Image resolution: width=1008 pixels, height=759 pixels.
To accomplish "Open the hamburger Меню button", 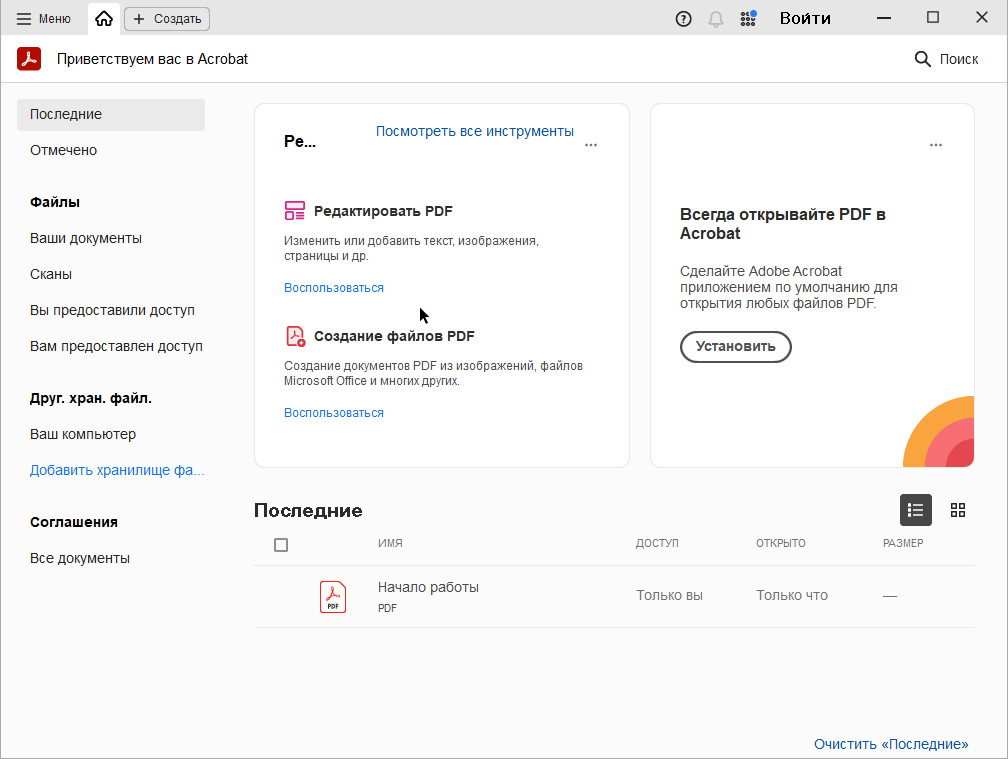I will [x=43, y=19].
